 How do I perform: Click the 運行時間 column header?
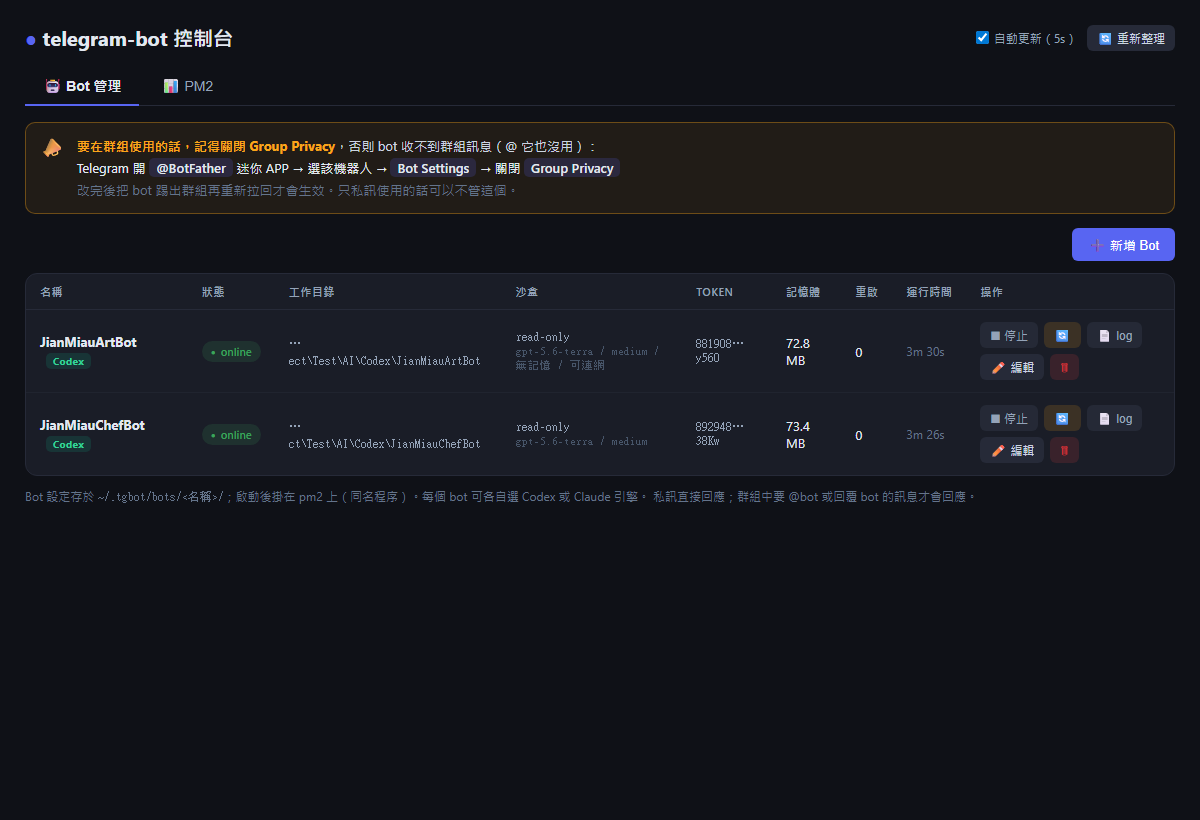929,292
